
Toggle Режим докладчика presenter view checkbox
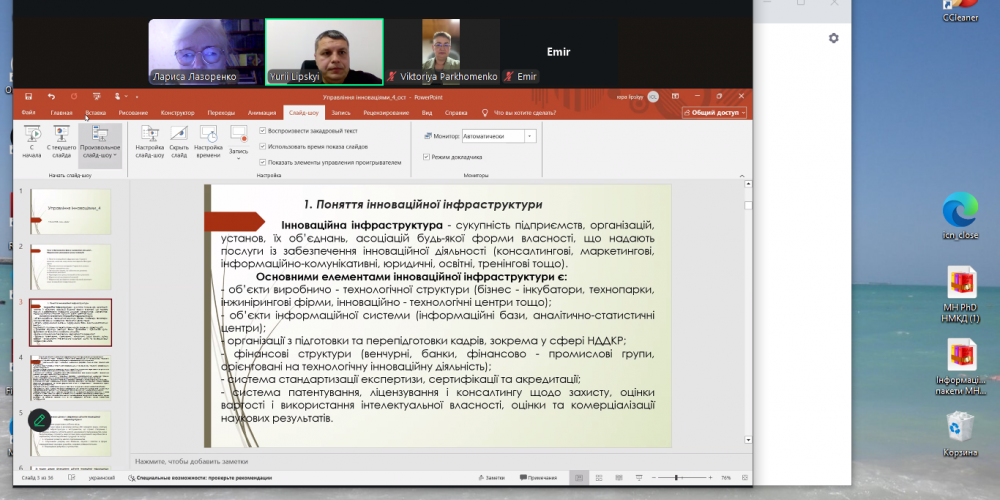tap(426, 157)
